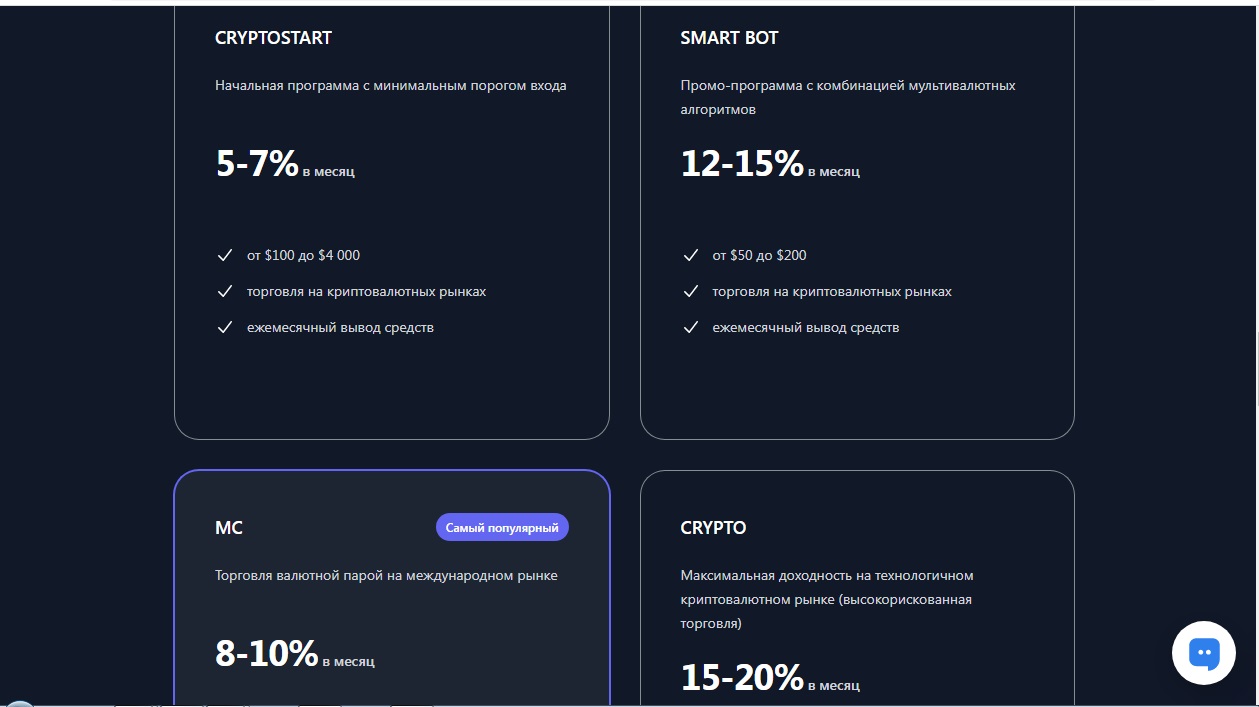Open the chat support widget
The height and width of the screenshot is (707, 1259).
click(1203, 652)
